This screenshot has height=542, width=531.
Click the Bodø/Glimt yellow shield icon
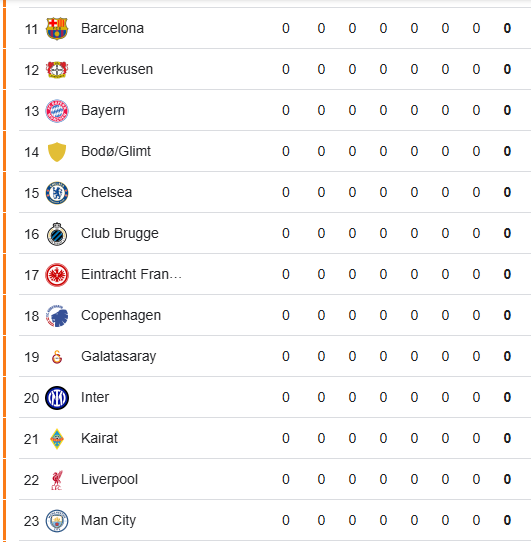pos(57,152)
